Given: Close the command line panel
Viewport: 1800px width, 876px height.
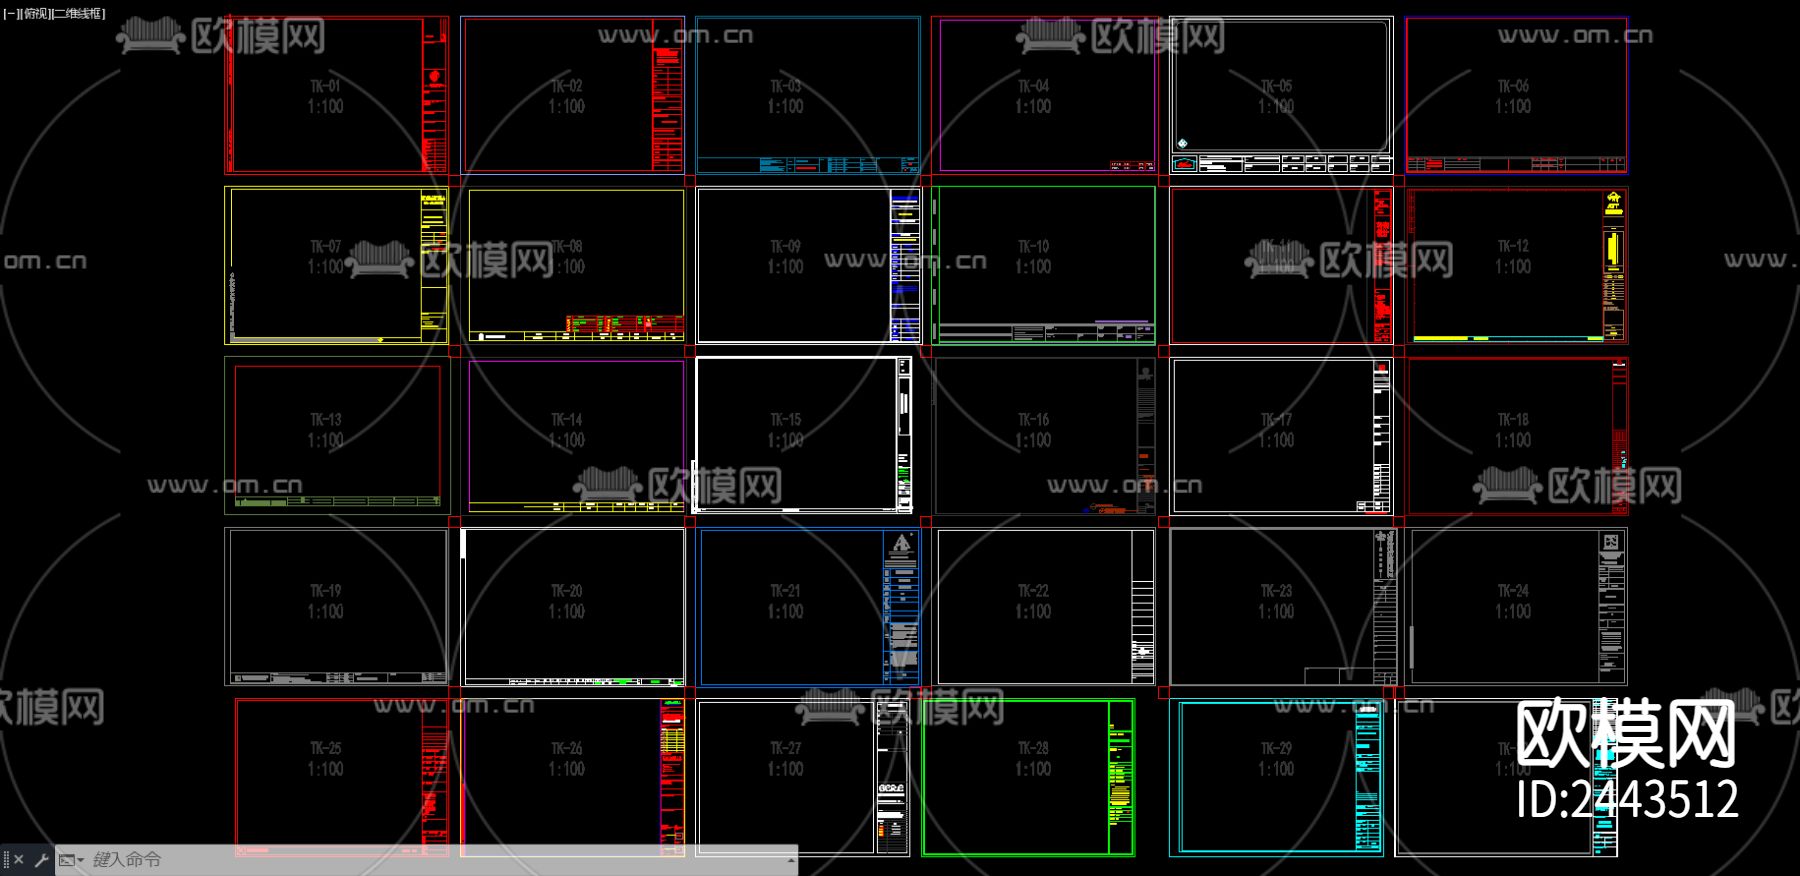Looking at the screenshot, I should (x=19, y=860).
